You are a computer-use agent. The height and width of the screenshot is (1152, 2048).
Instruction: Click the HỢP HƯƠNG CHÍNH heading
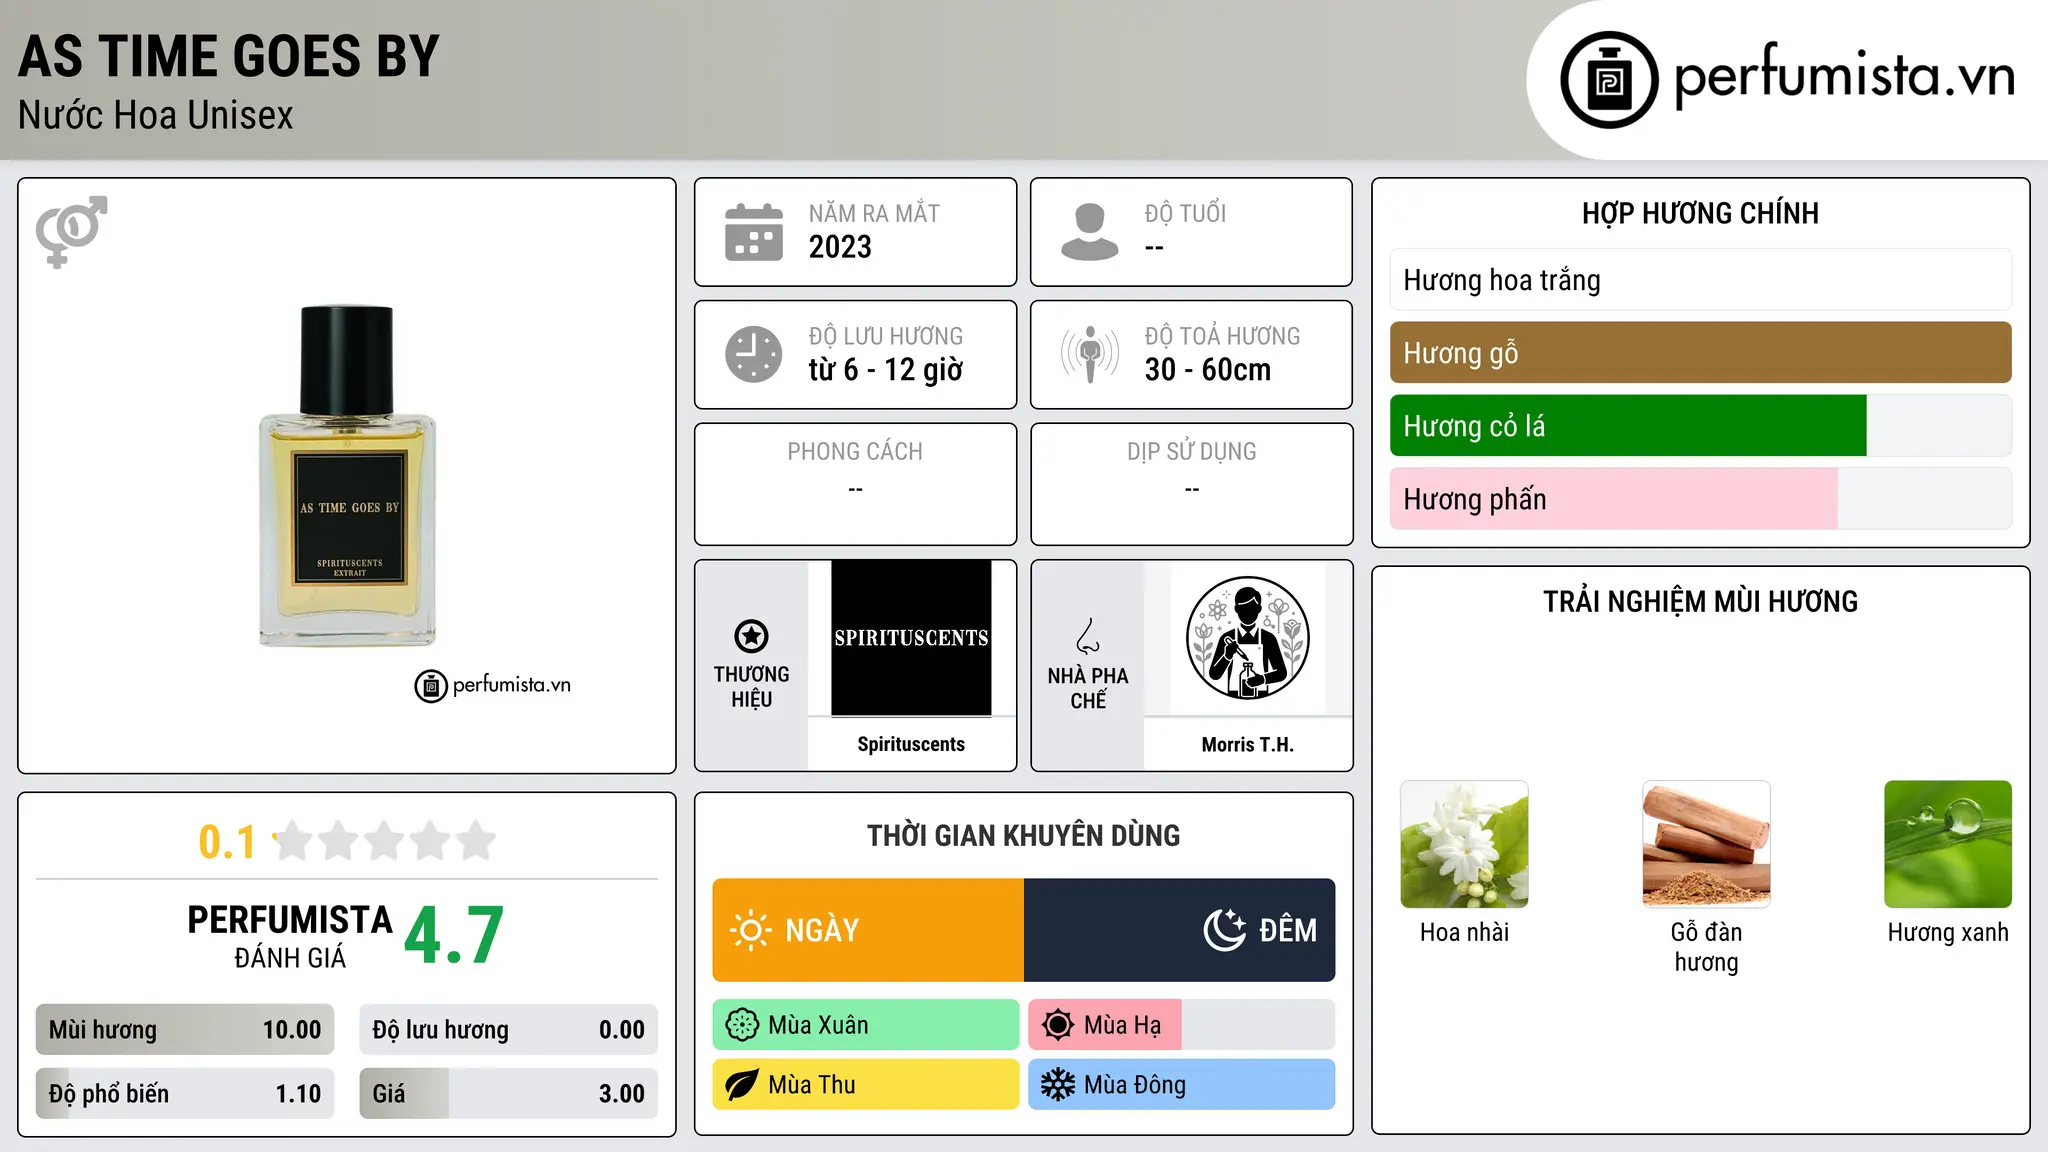coord(1701,214)
